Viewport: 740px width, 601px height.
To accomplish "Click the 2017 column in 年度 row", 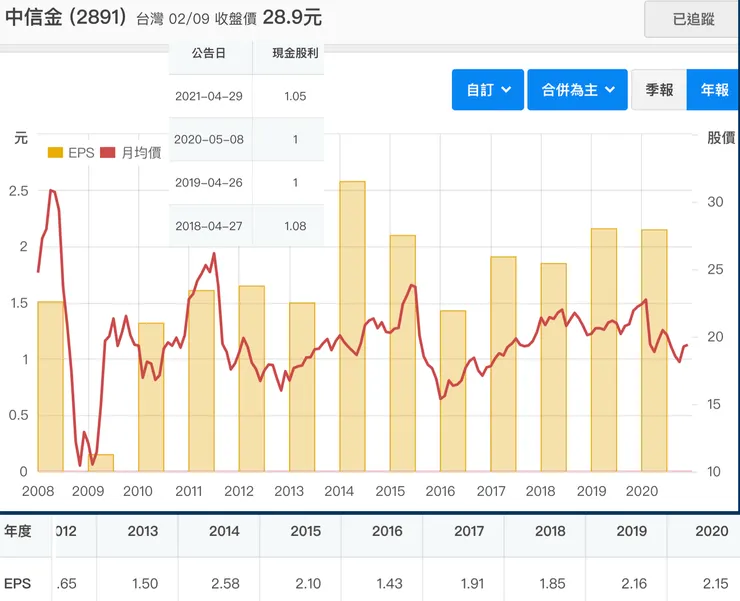I will tap(469, 531).
